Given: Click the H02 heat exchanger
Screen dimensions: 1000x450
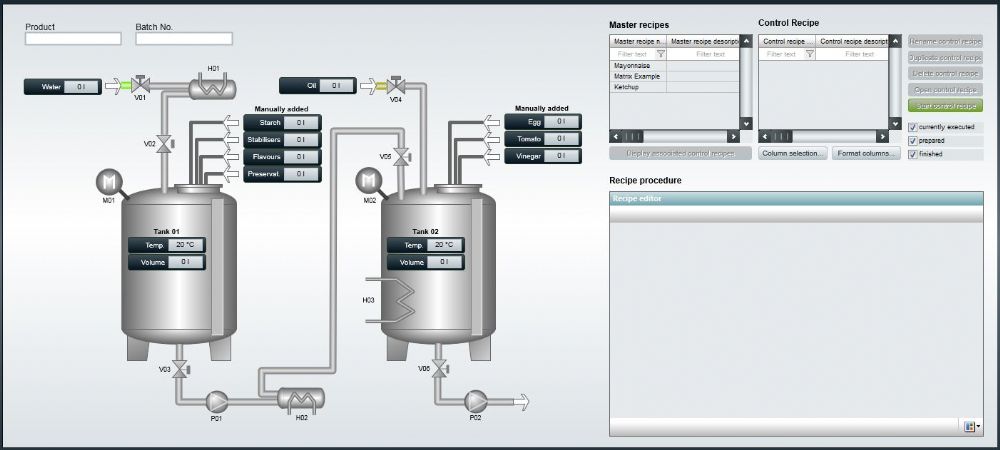Looking at the screenshot, I should coord(301,399).
